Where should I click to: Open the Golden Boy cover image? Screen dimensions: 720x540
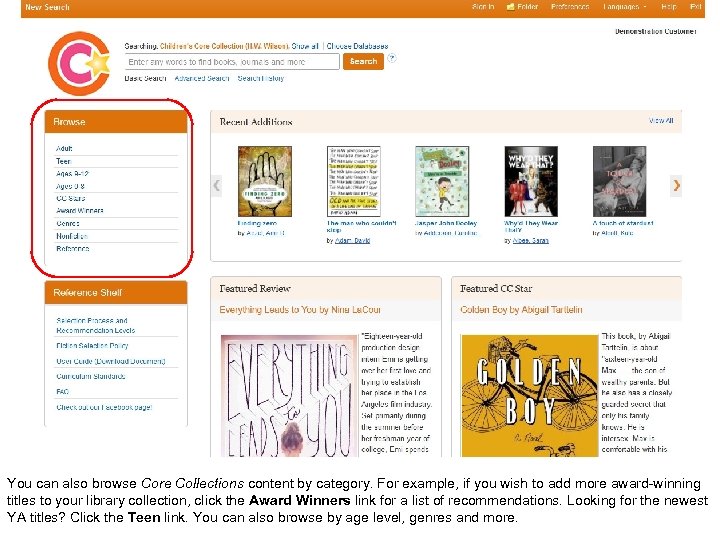(530, 396)
